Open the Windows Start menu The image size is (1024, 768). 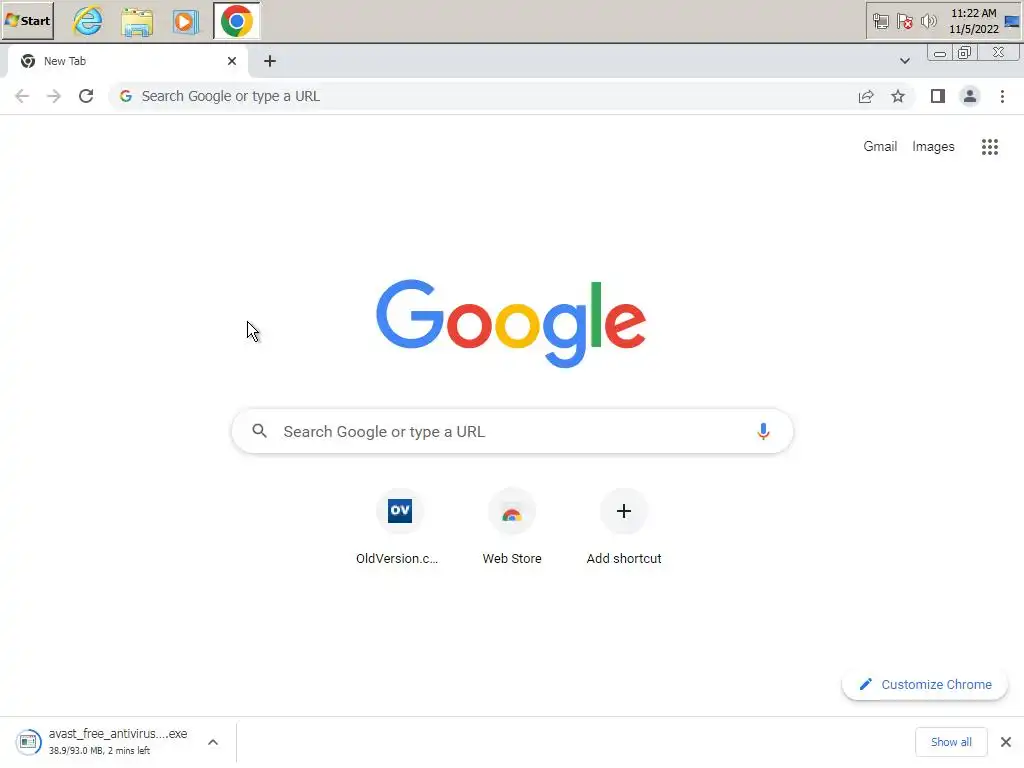(27, 20)
